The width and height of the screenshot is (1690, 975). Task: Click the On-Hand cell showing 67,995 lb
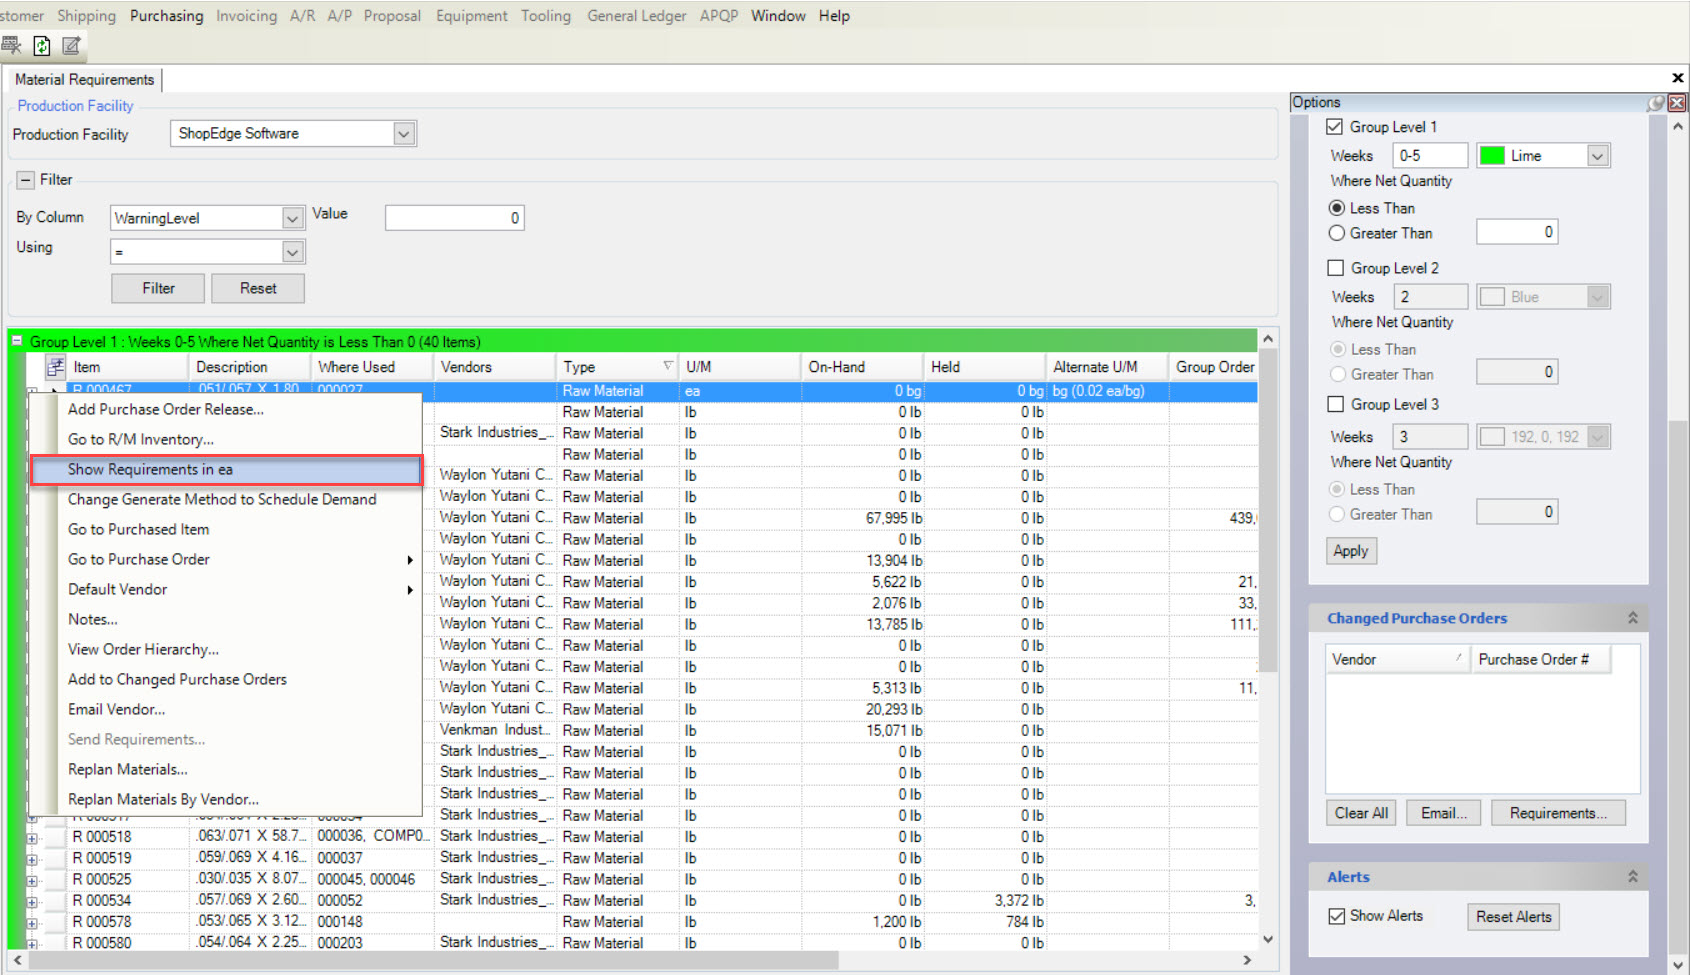tap(861, 518)
